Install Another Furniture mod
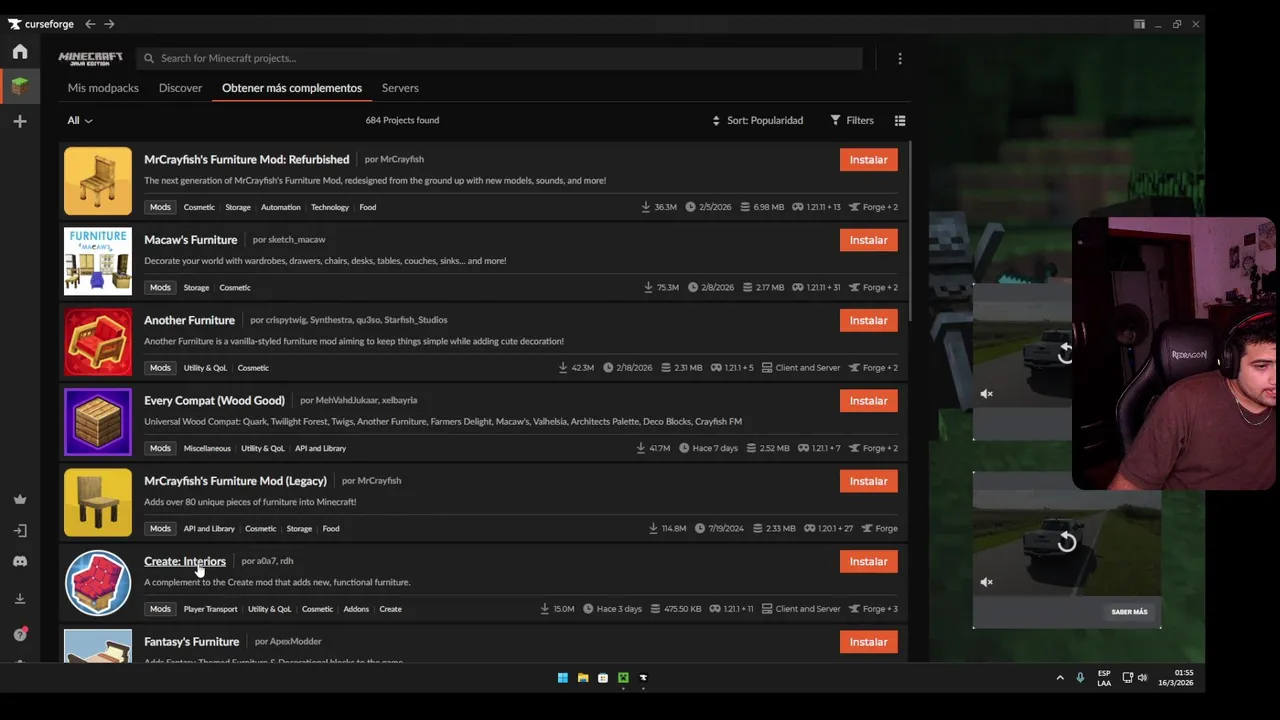The height and width of the screenshot is (720, 1280). pos(868,321)
